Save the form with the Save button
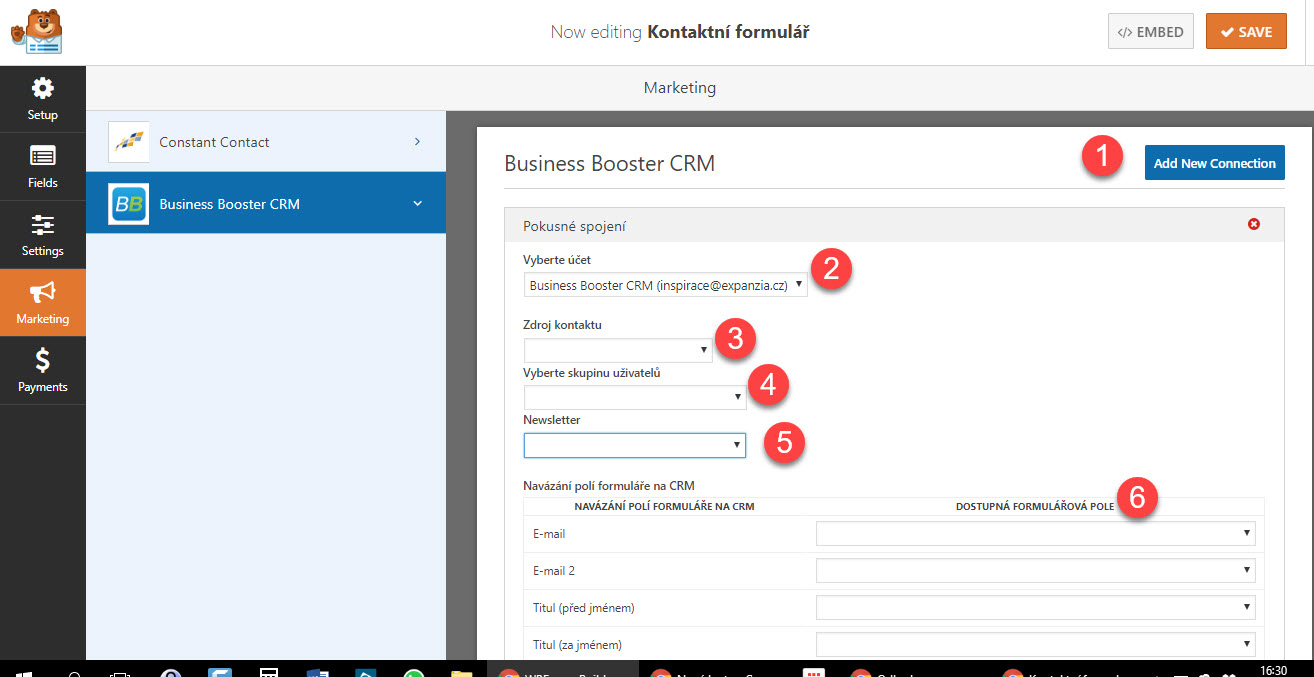This screenshot has height=677, width=1314. [x=1246, y=32]
